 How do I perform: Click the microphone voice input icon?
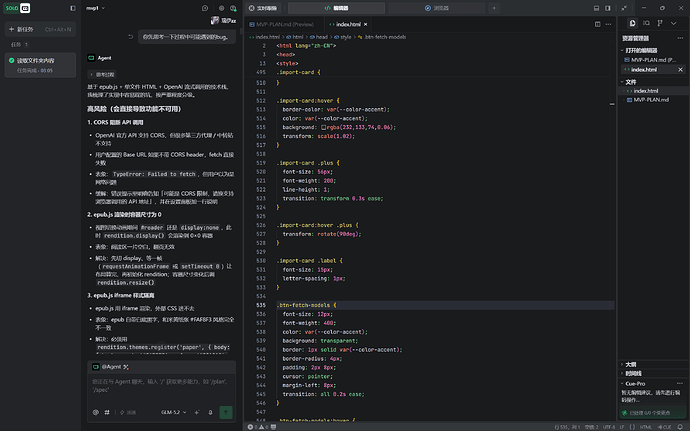click(x=210, y=413)
